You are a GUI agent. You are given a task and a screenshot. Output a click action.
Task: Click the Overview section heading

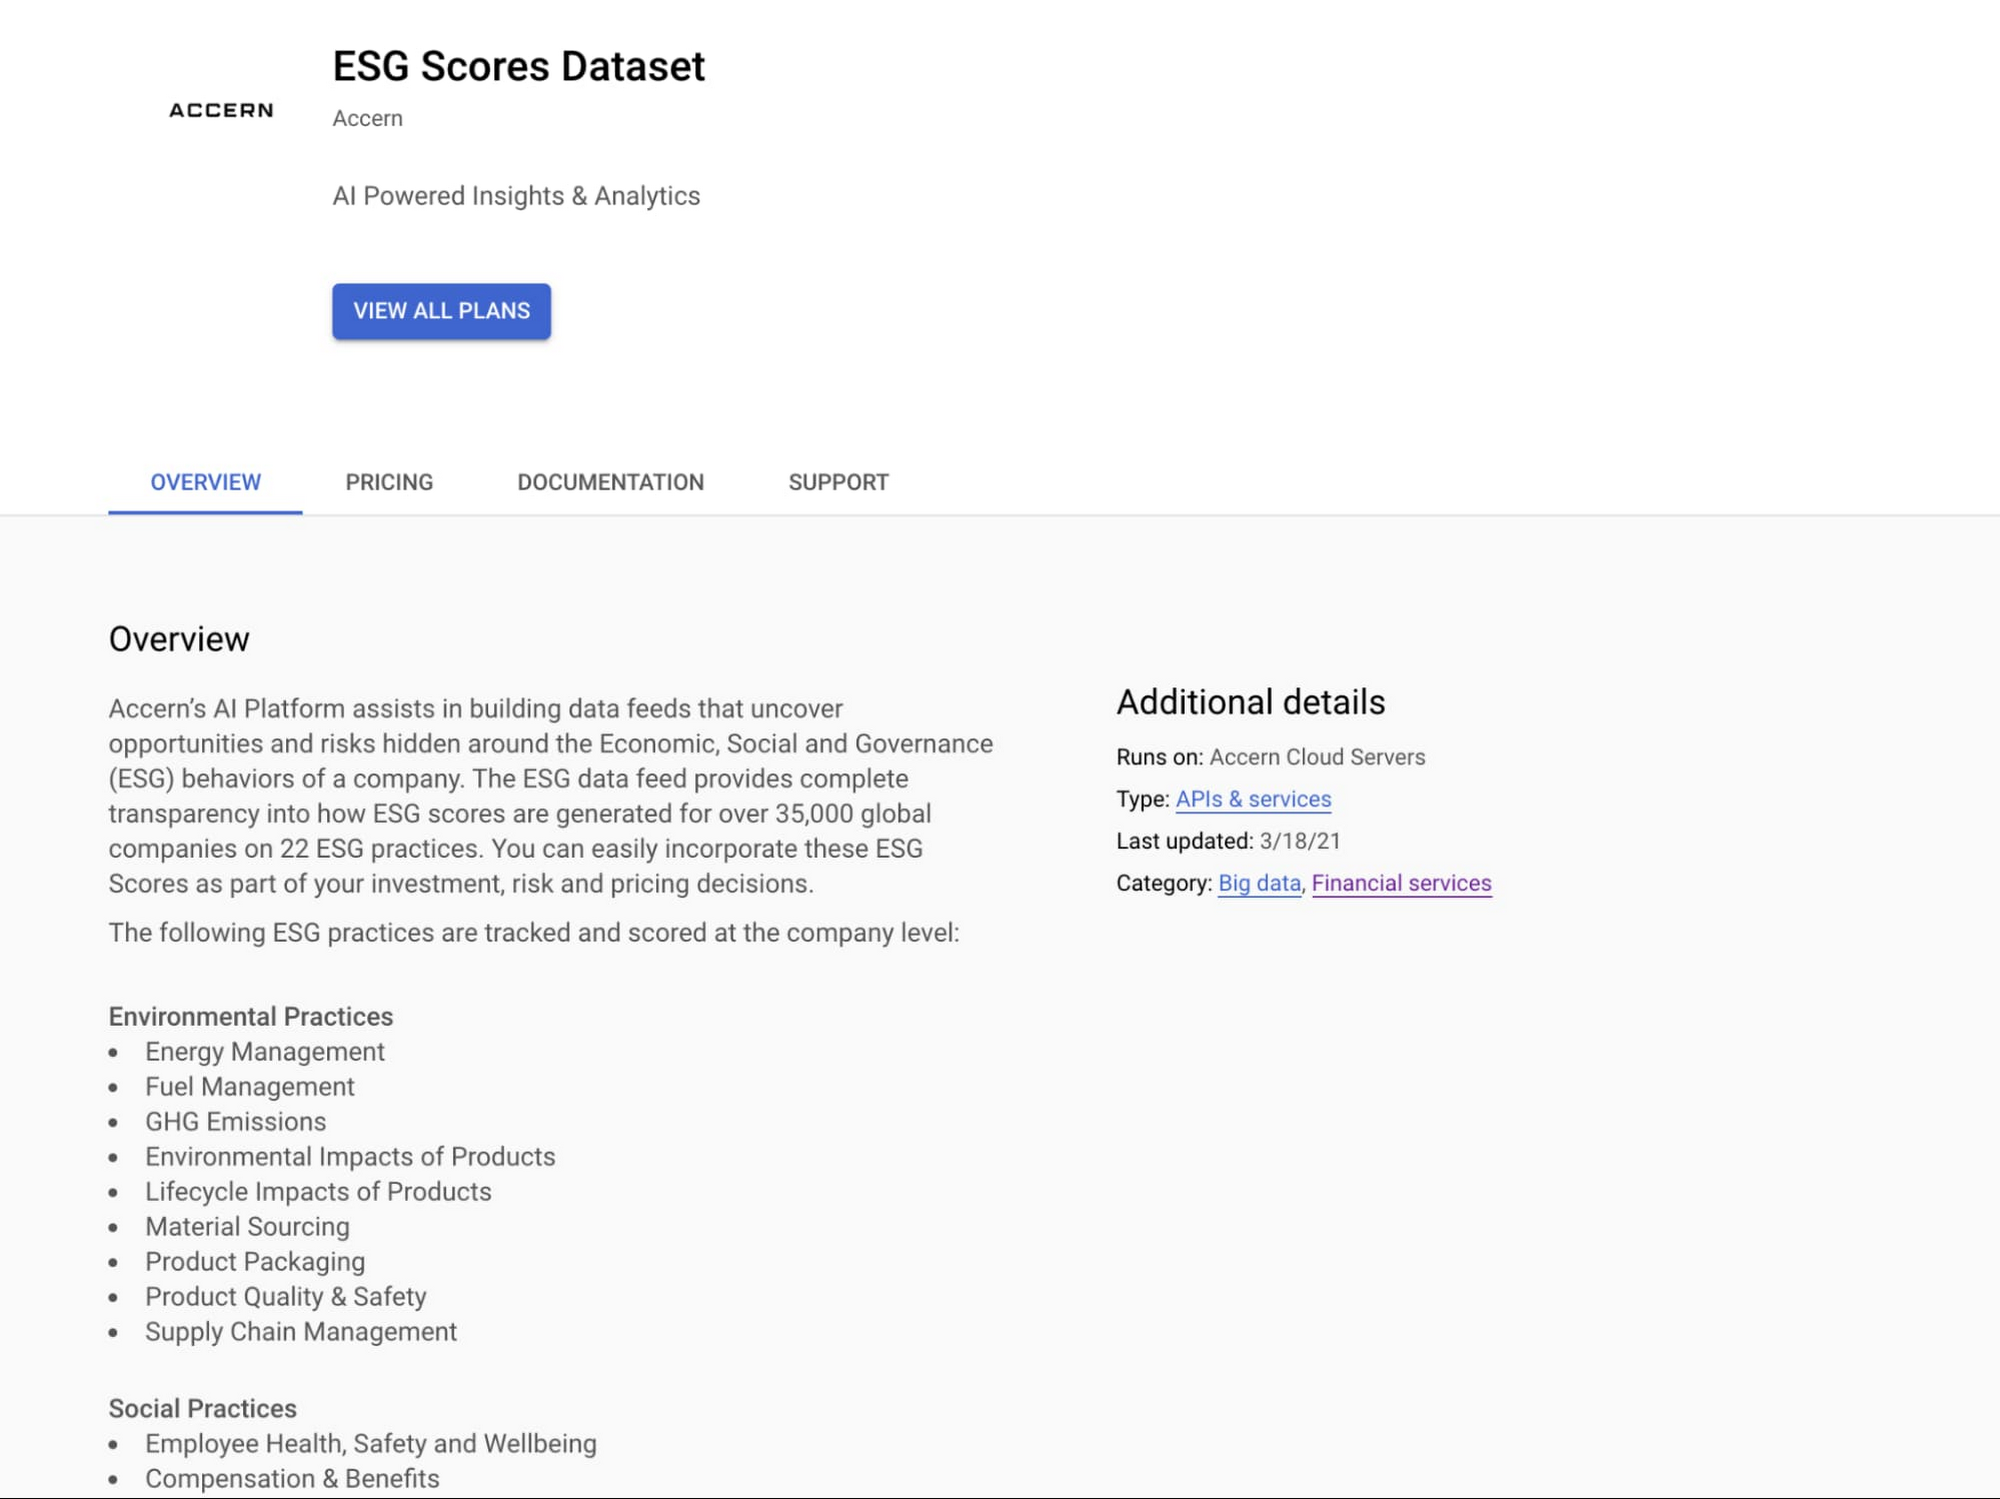click(x=179, y=639)
